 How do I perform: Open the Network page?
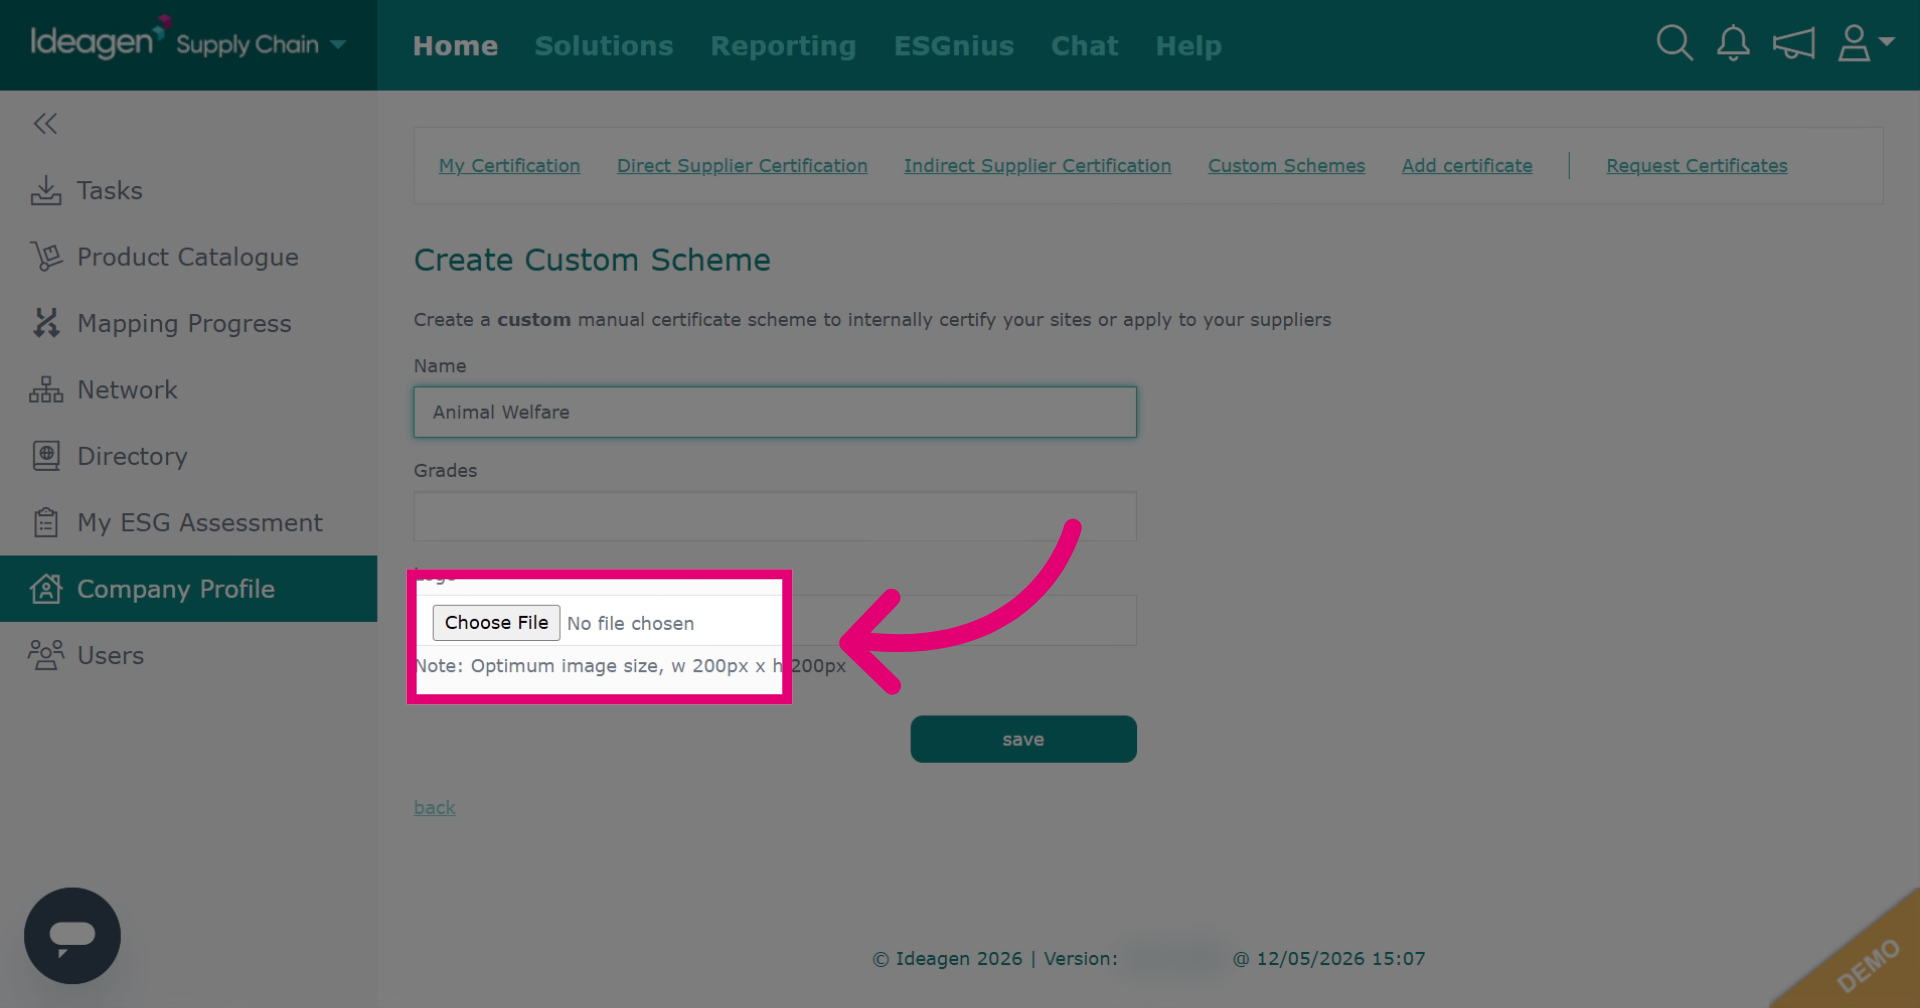pos(188,390)
